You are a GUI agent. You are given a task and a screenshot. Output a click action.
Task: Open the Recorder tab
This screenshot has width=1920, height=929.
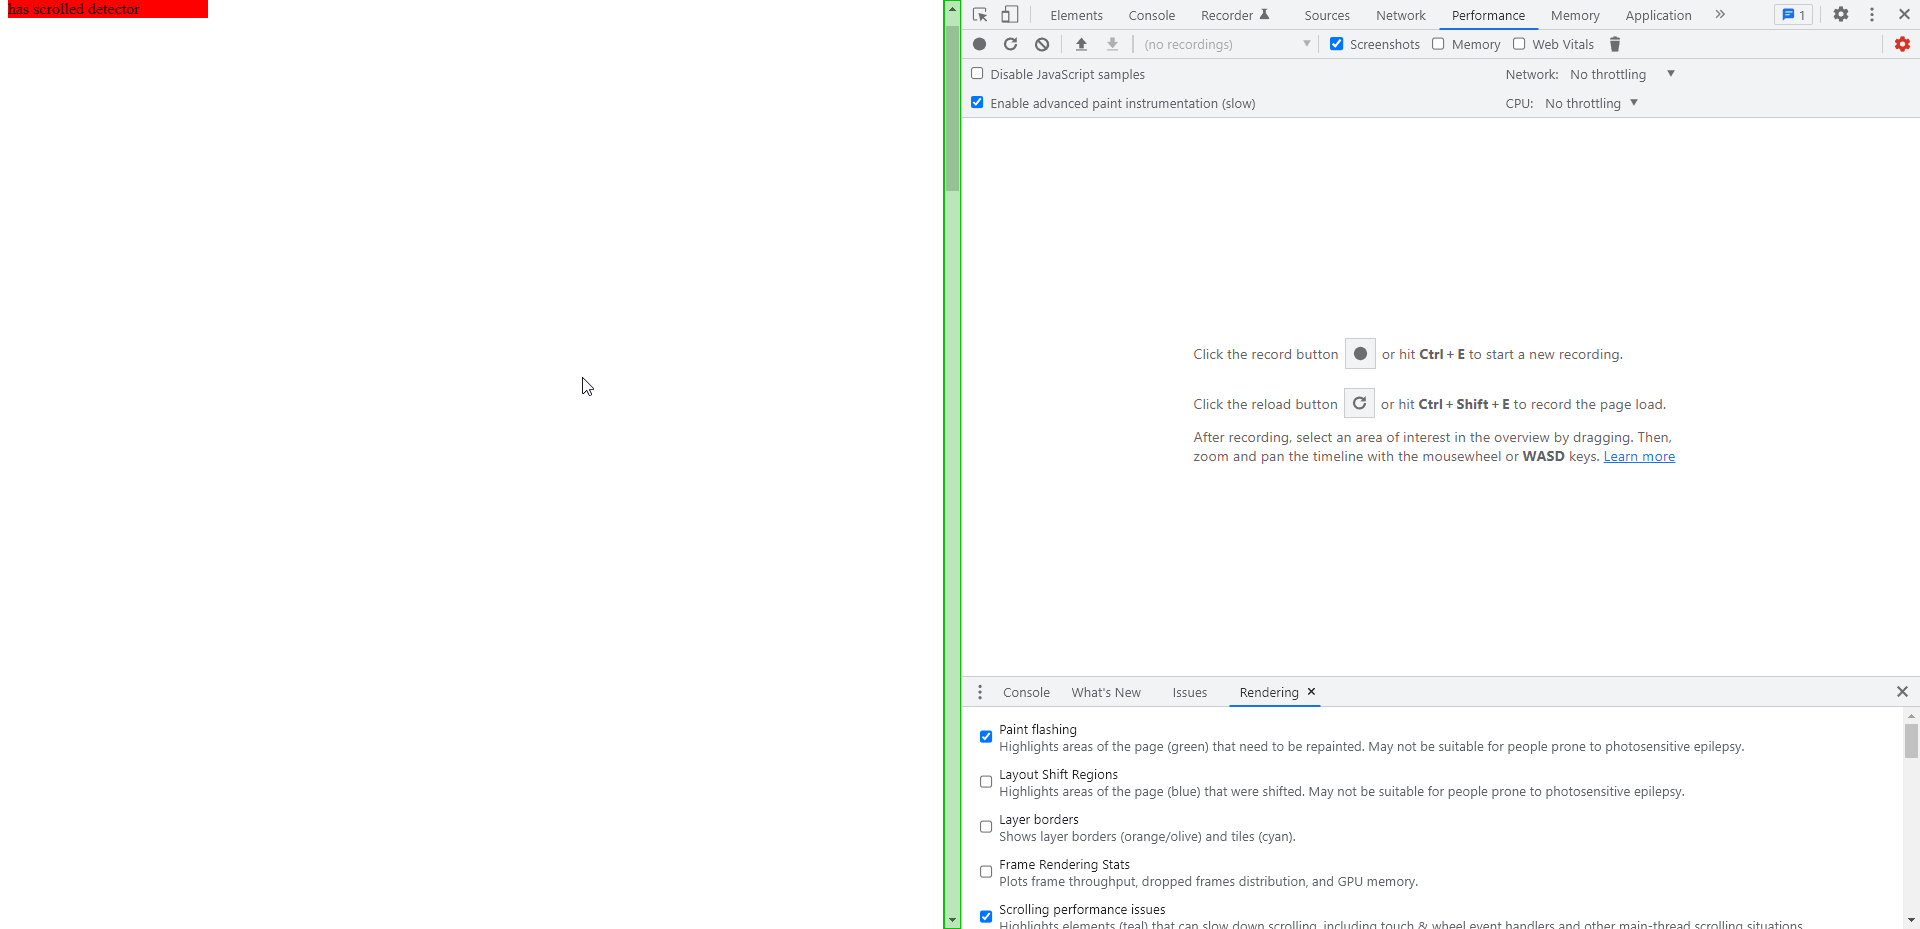(1235, 15)
